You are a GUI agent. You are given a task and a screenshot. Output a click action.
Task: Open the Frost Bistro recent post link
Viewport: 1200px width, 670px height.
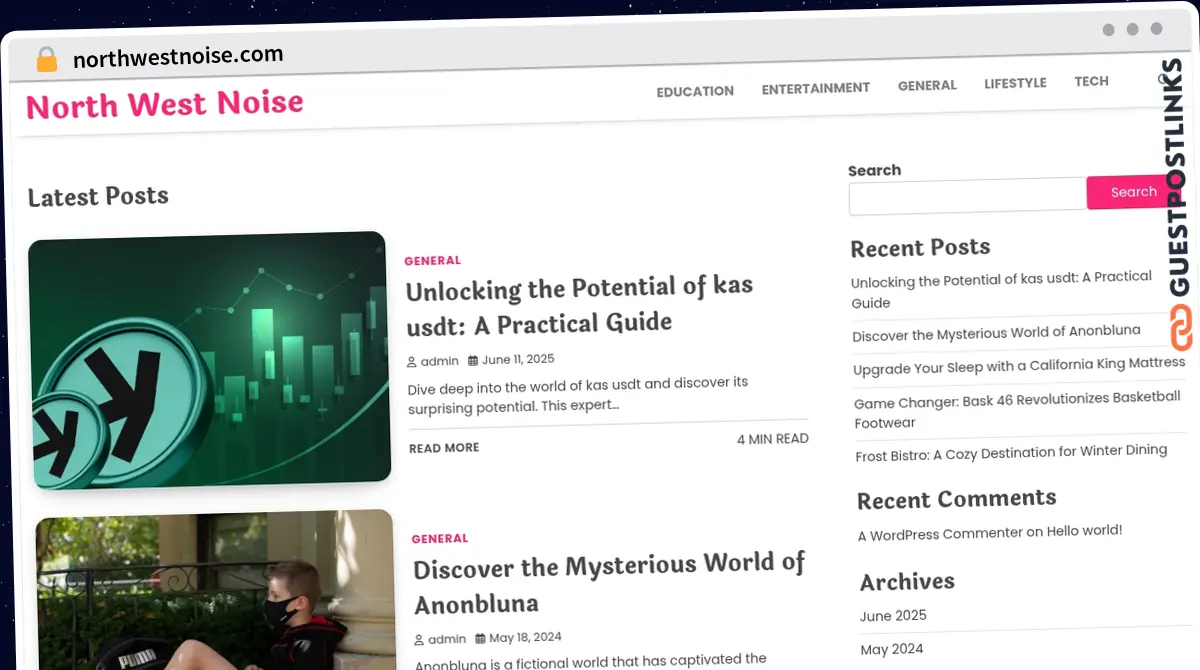pyautogui.click(x=1011, y=453)
